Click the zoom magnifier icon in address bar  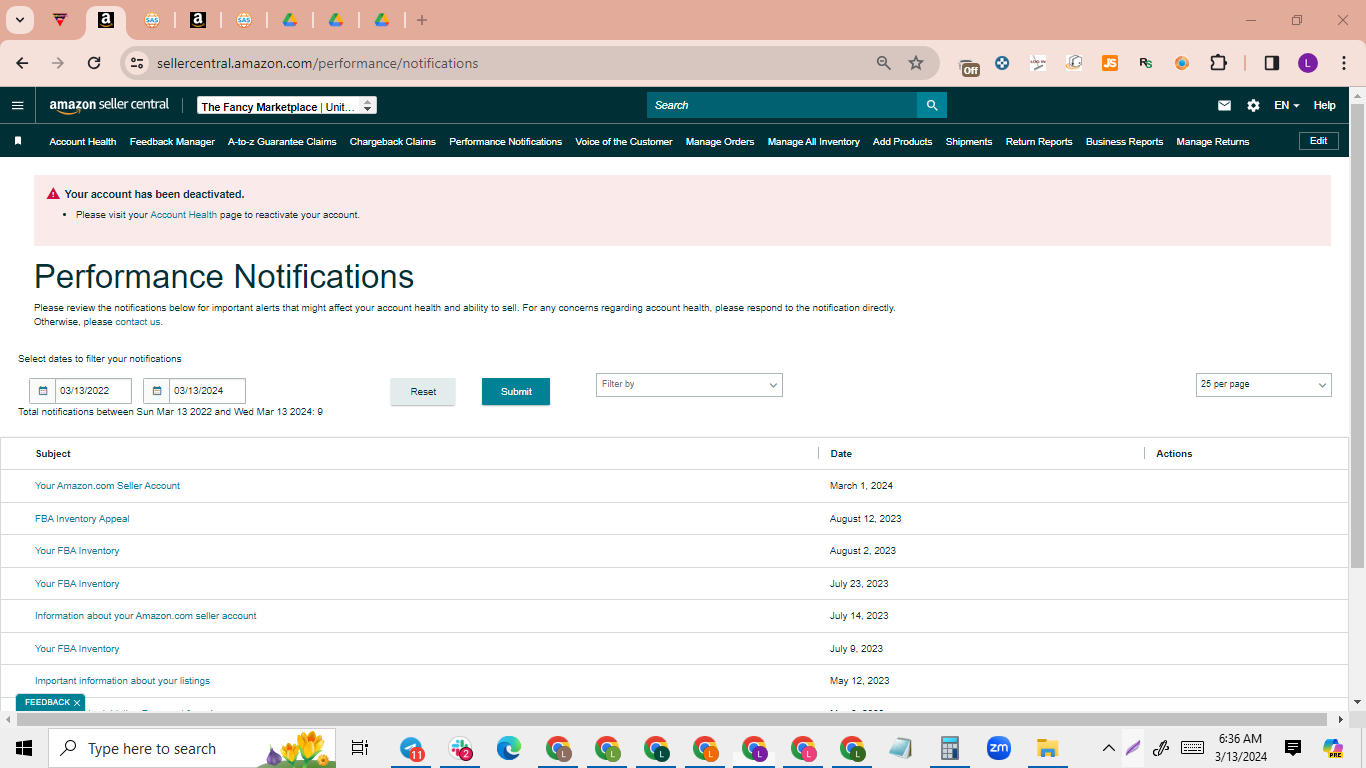(884, 63)
